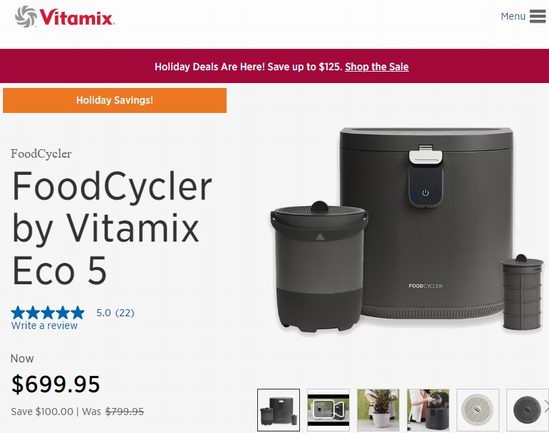Open the Shop the Sale link

377,67
